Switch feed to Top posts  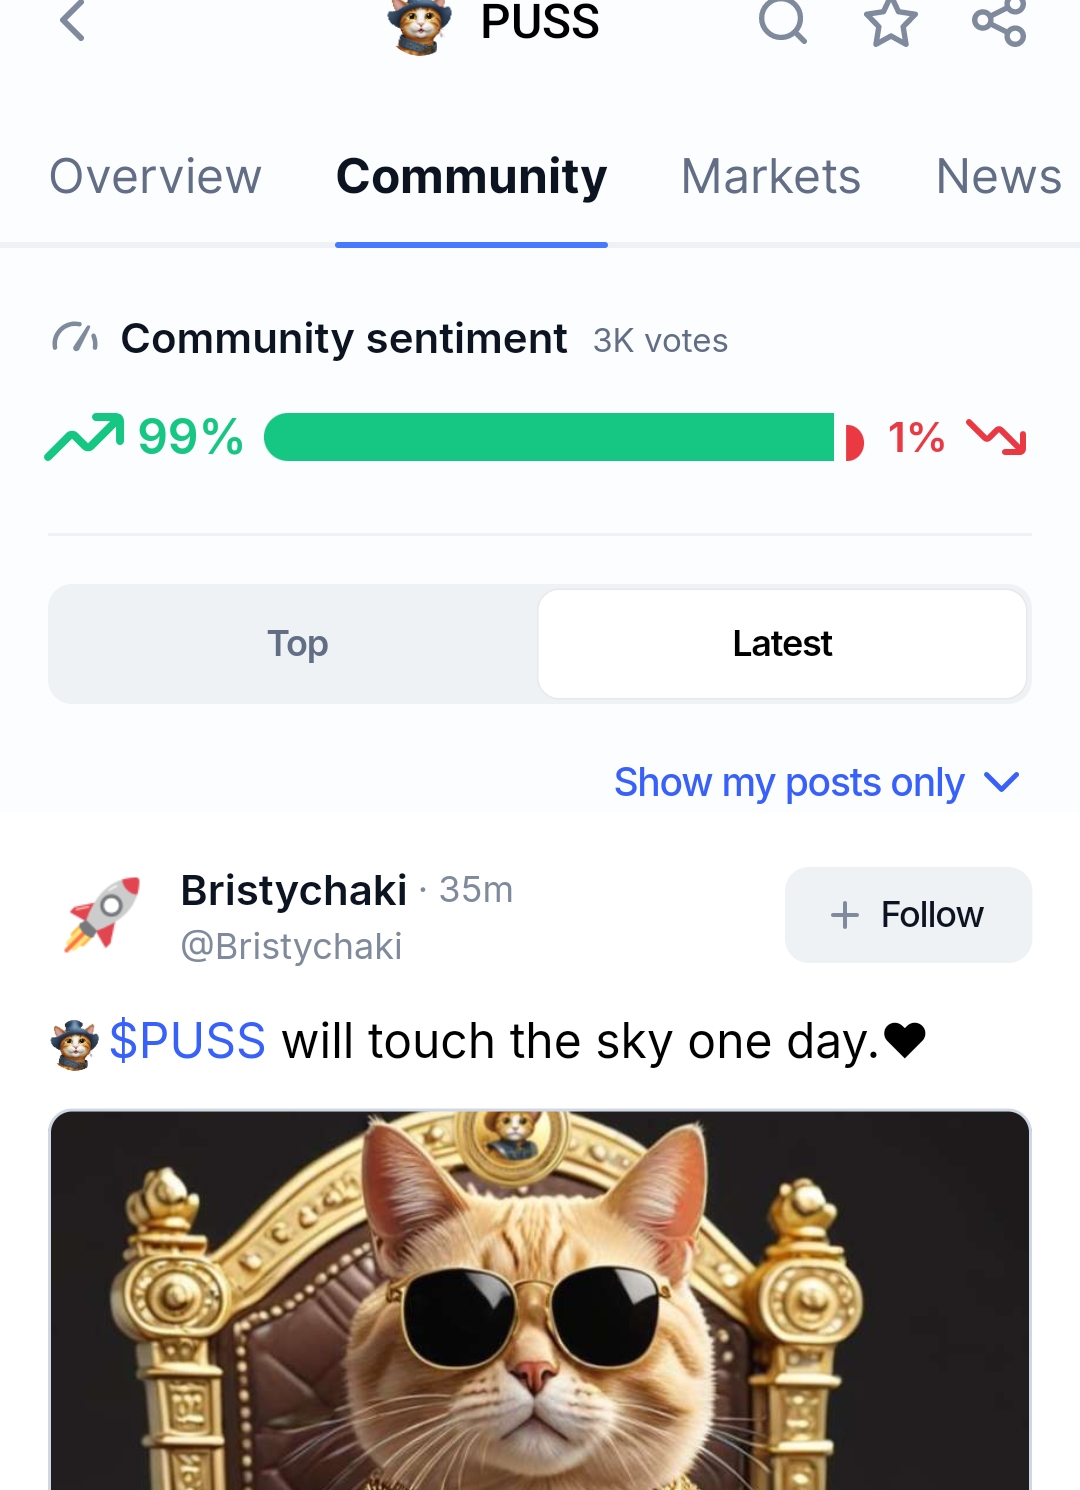(x=297, y=644)
